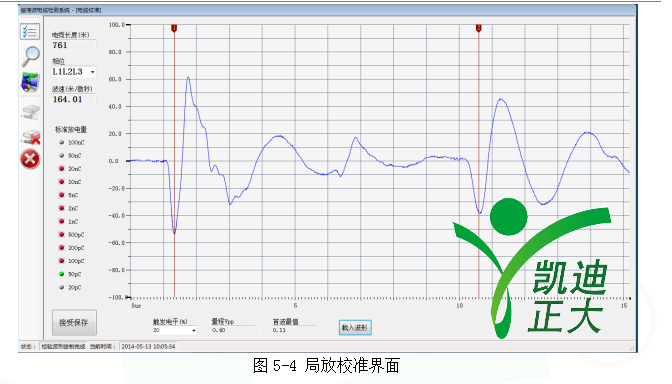Image resolution: width=672 pixels, height=384 pixels.
Task: Click the red circle X exit icon
Action: [x=30, y=159]
